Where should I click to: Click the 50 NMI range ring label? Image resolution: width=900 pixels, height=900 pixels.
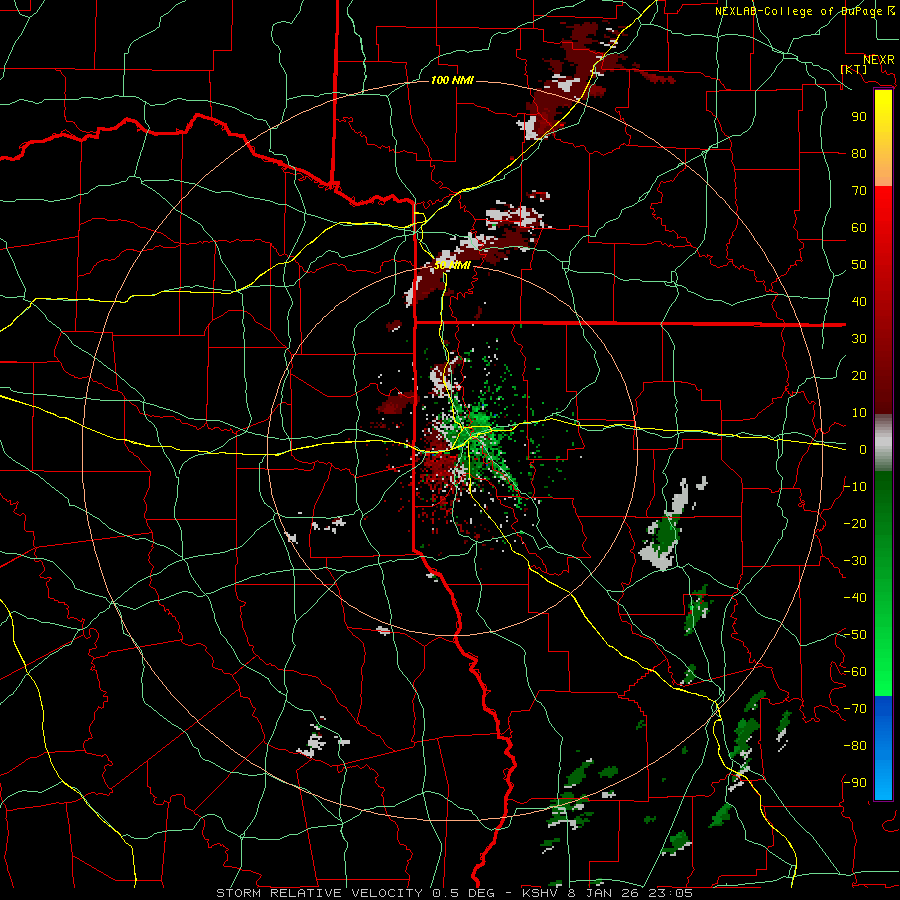(452, 265)
